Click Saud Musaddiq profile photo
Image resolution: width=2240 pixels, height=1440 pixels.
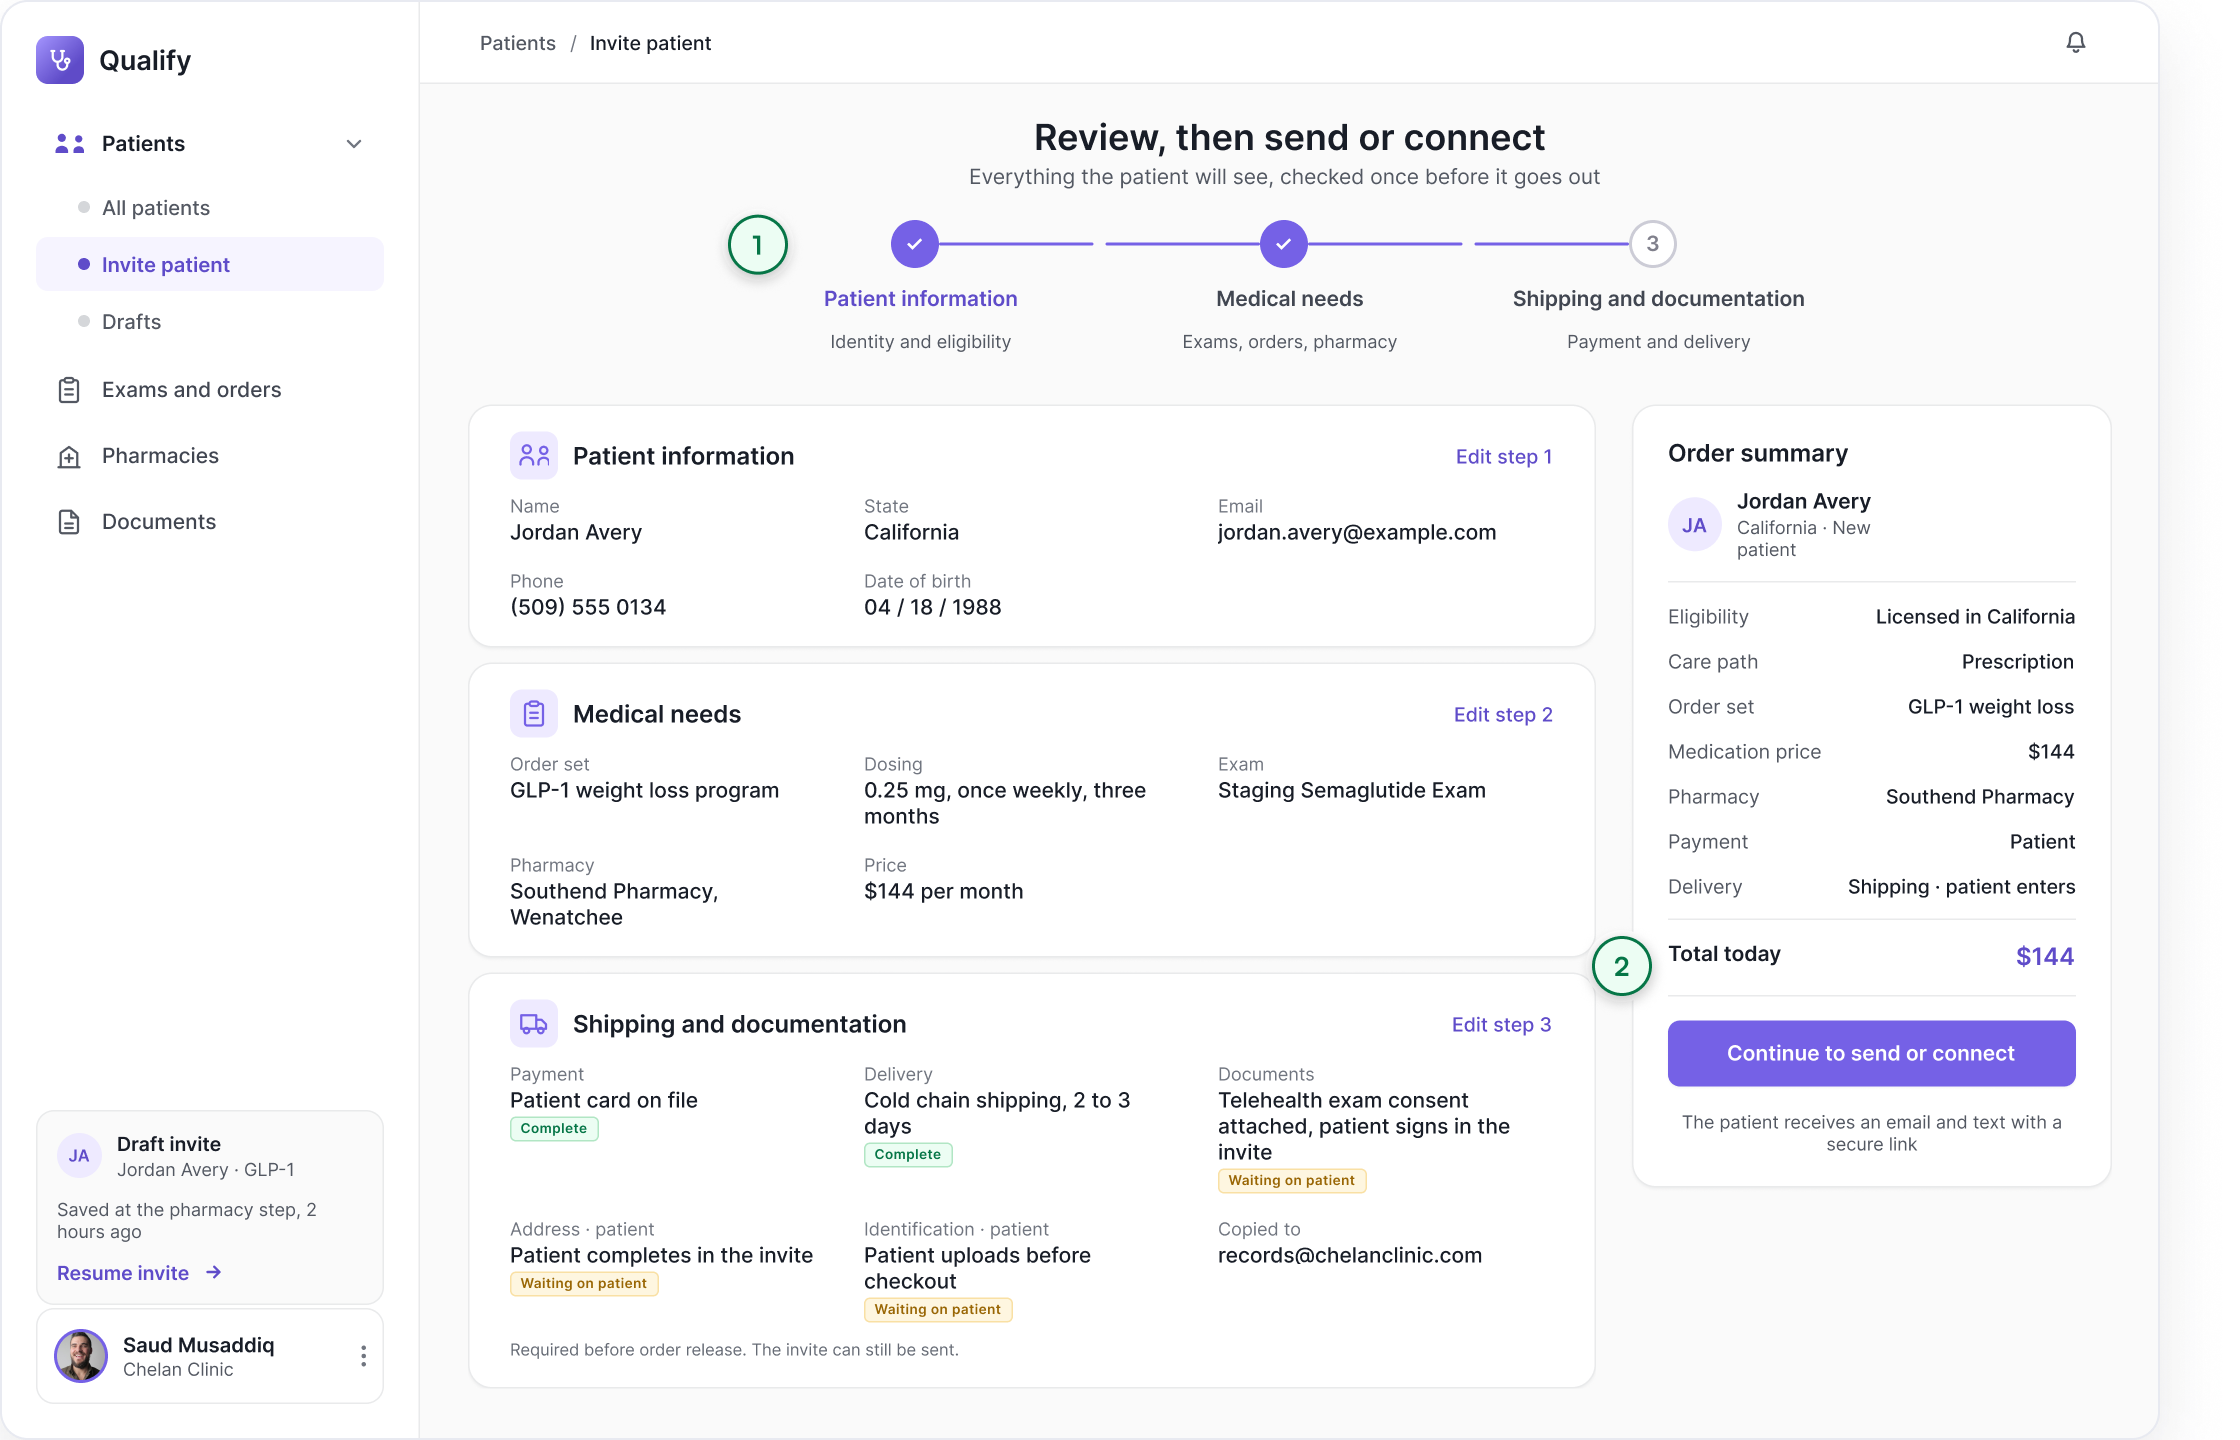coord(81,1356)
